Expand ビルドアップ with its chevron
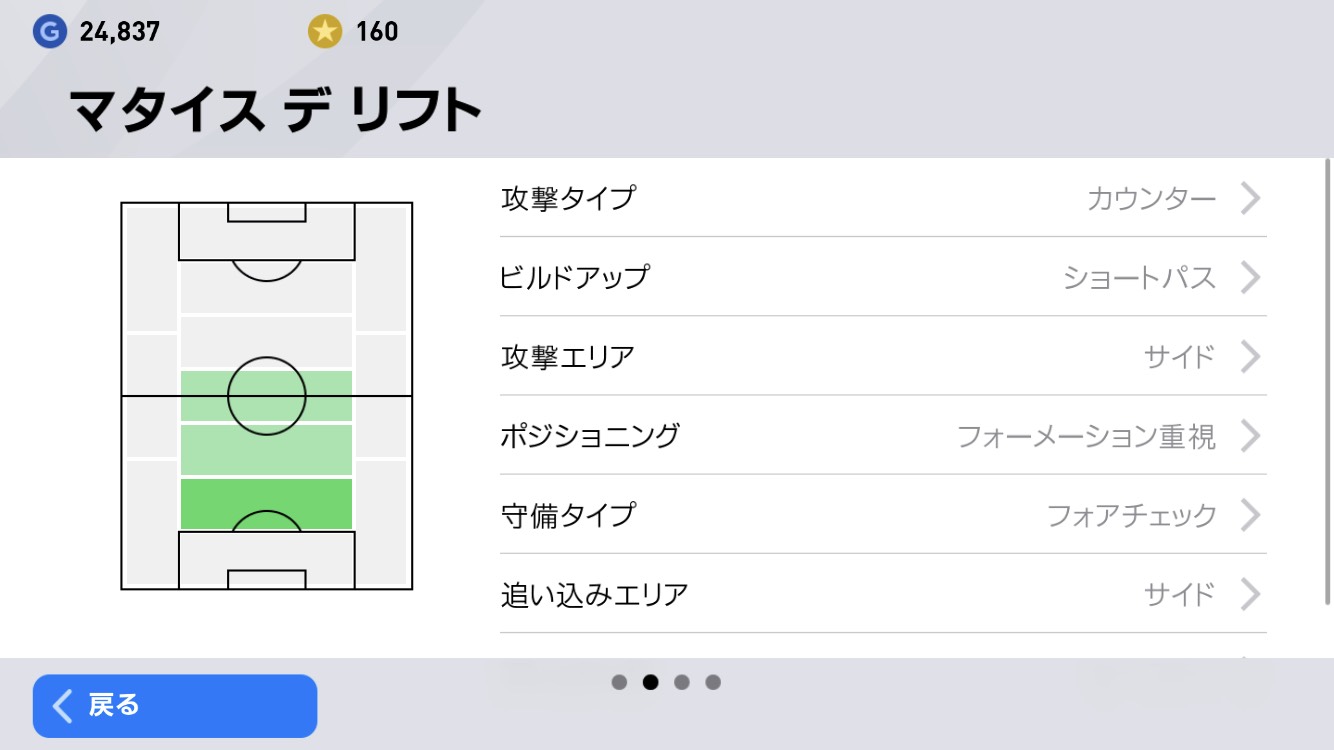Image resolution: width=1334 pixels, height=750 pixels. pyautogui.click(x=1250, y=277)
